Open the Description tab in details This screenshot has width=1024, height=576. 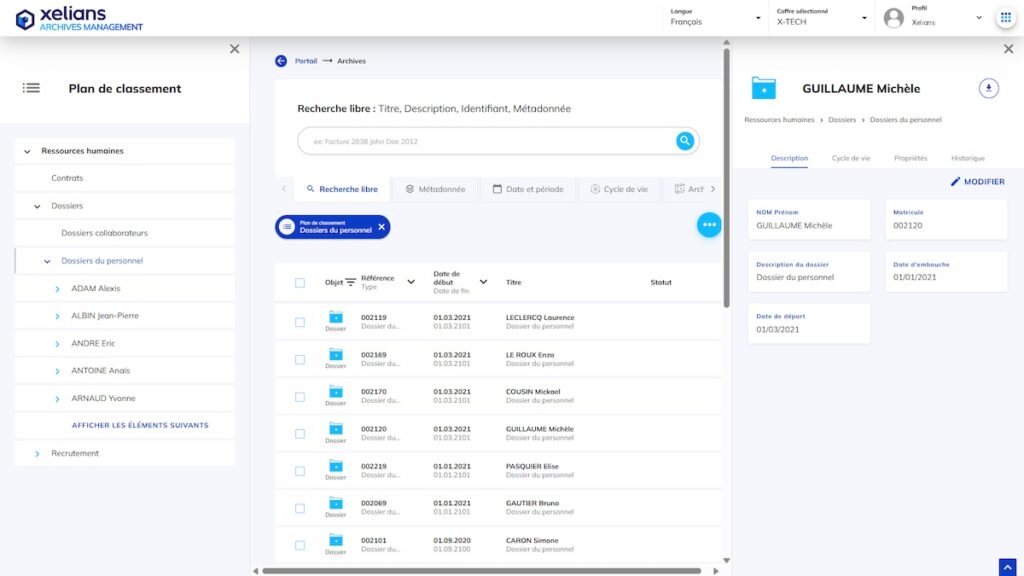point(789,158)
